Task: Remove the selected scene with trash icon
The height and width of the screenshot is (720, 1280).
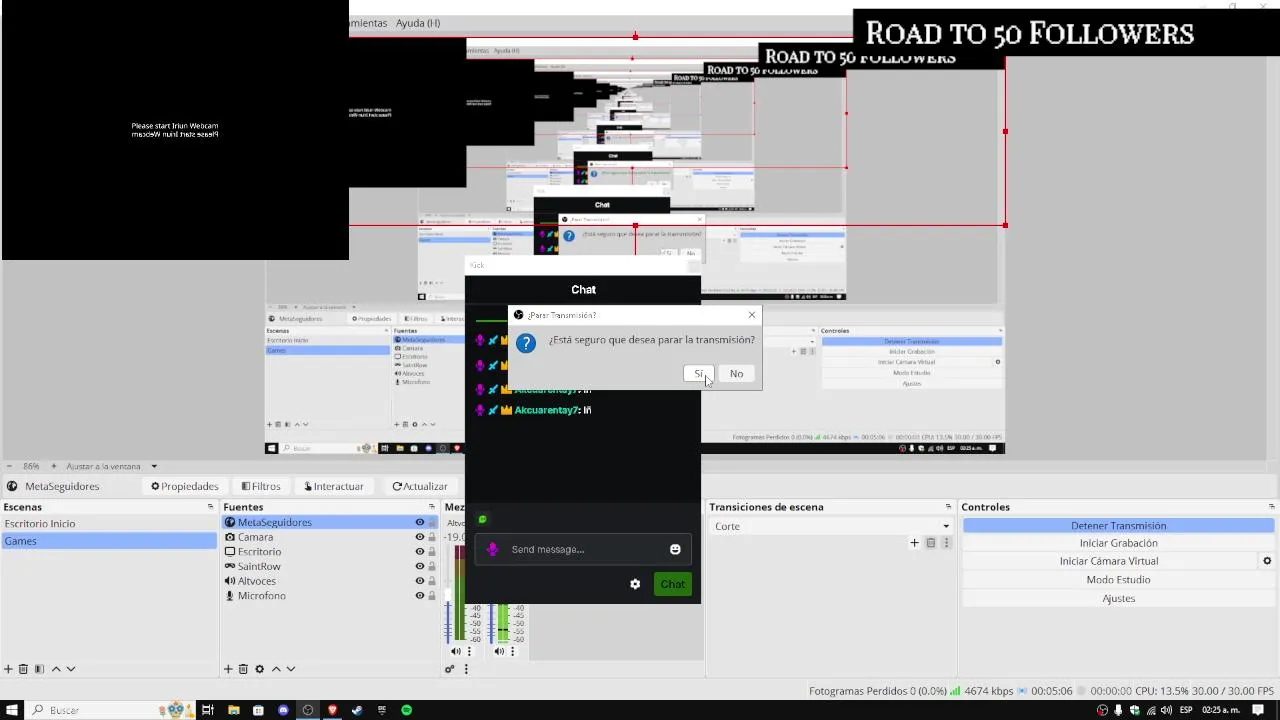Action: coord(24,669)
